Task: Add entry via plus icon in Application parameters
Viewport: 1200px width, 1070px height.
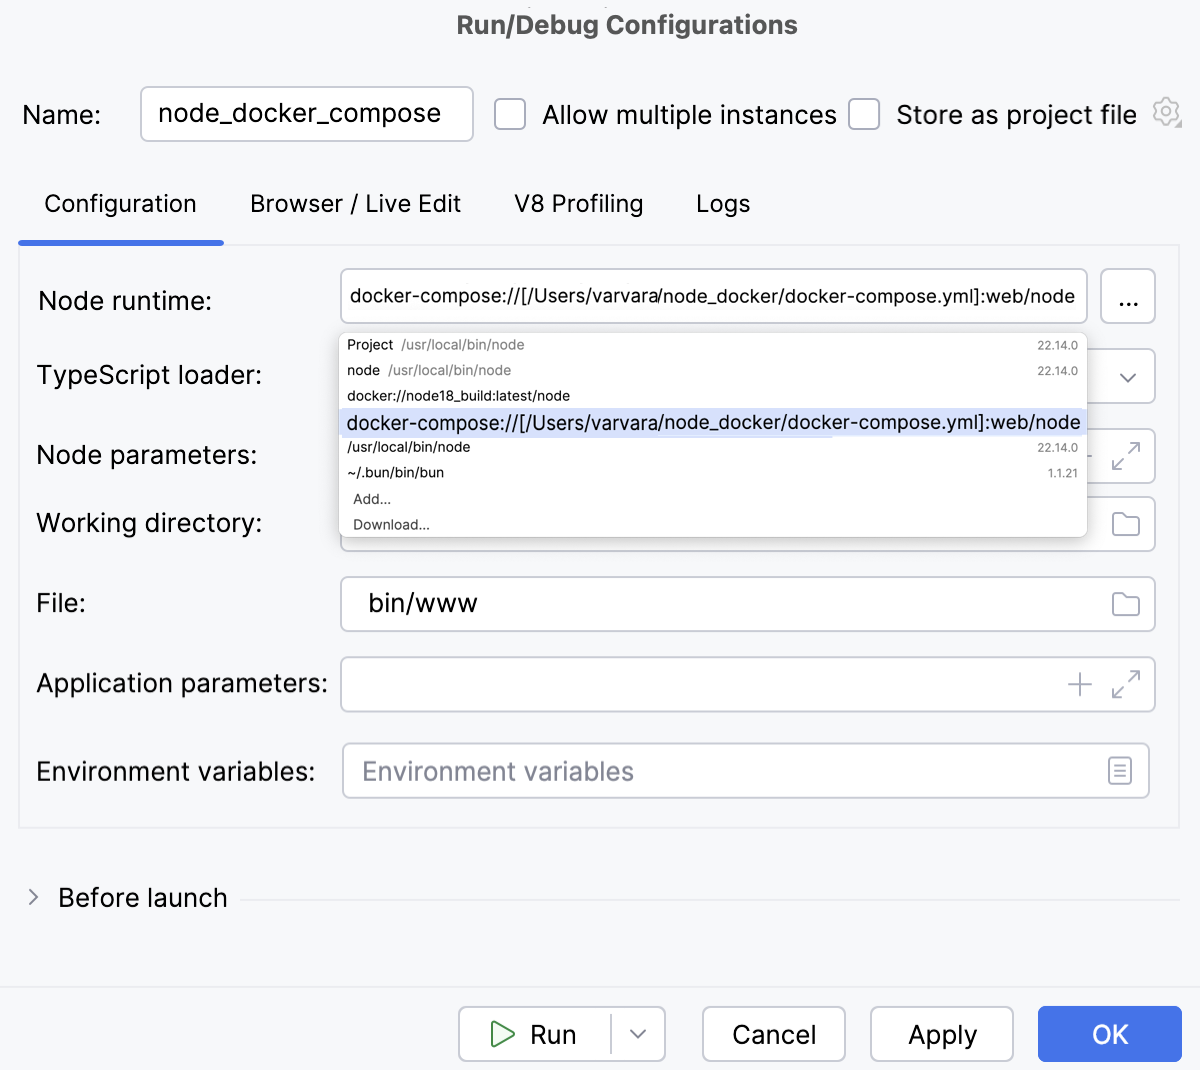Action: coord(1079,684)
